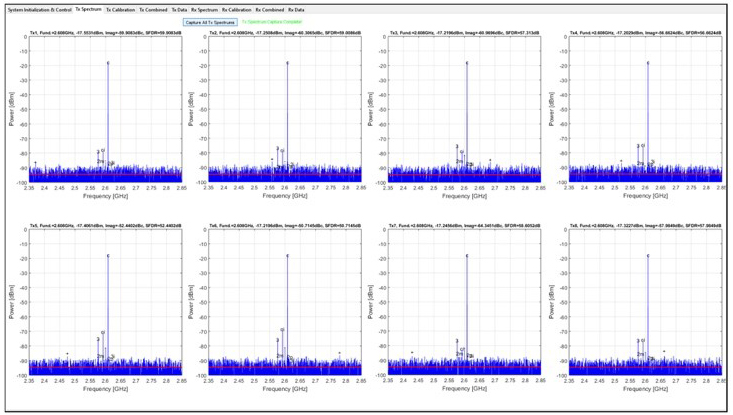Open the System Initialization & Control tab

40,10
